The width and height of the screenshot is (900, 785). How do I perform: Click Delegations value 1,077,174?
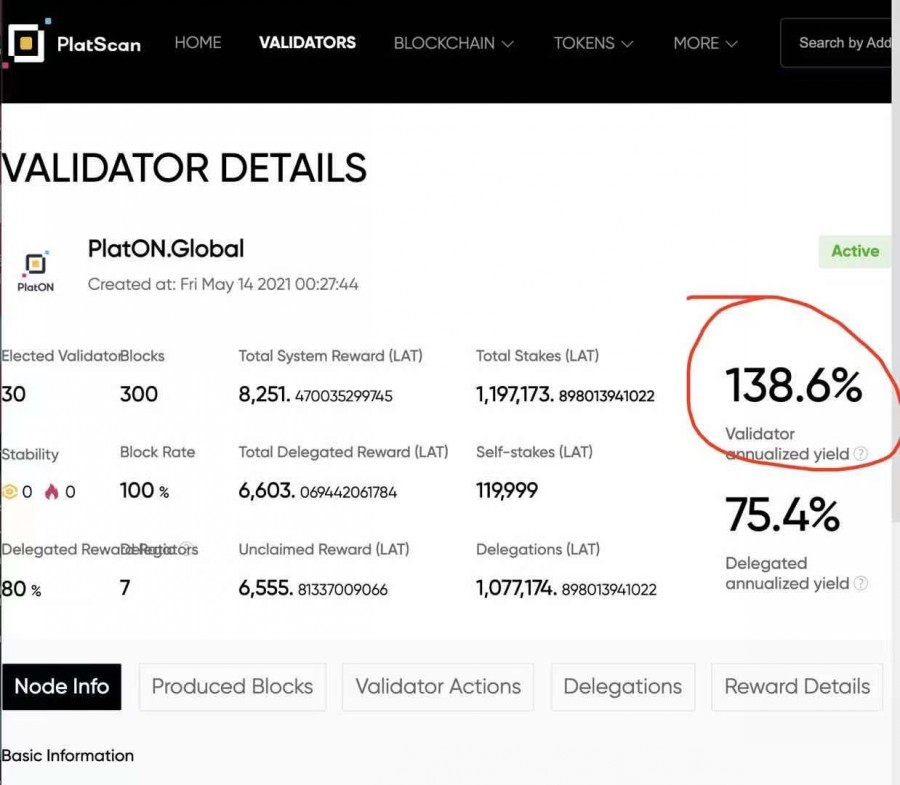566,589
